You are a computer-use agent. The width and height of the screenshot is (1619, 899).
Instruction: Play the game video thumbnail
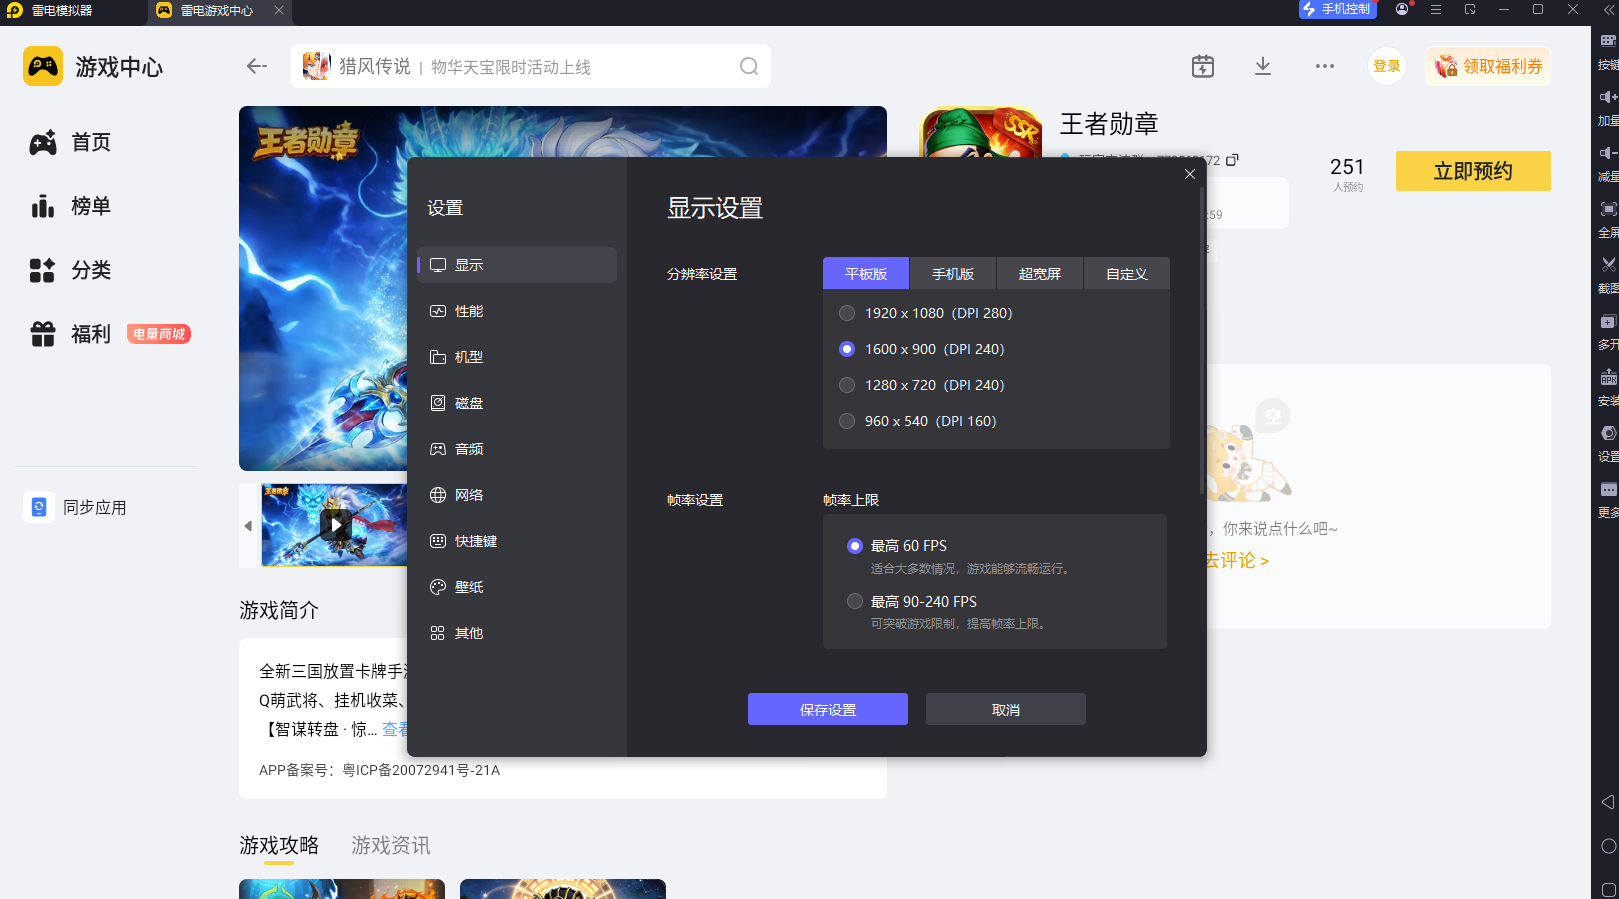[336, 524]
